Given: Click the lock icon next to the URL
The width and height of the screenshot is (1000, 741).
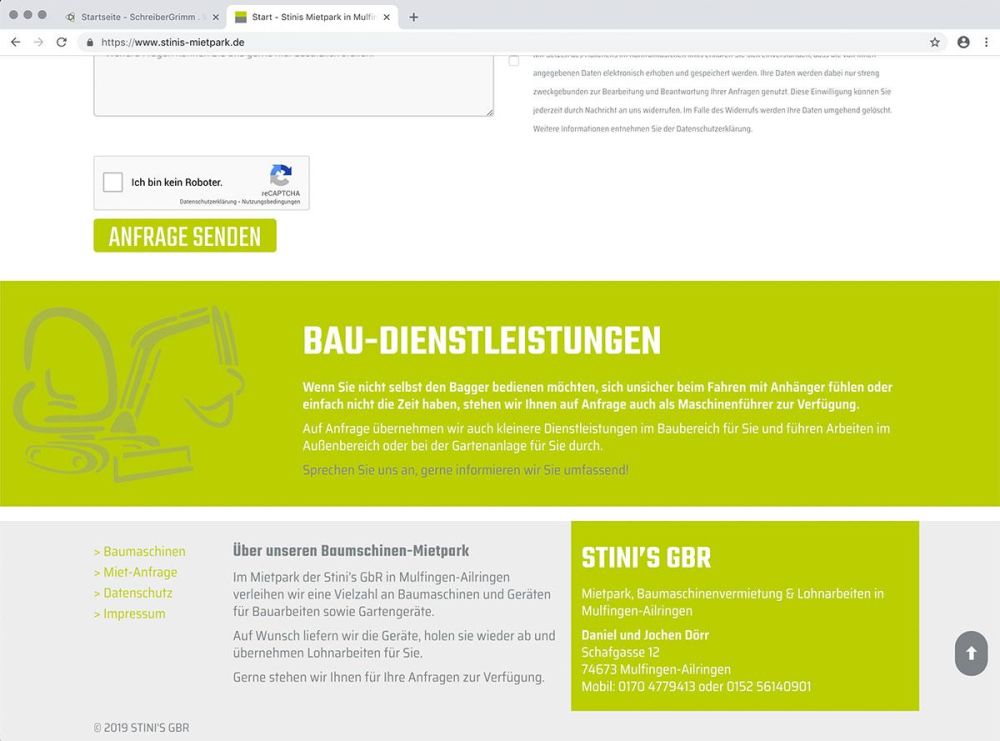Looking at the screenshot, I should (90, 42).
